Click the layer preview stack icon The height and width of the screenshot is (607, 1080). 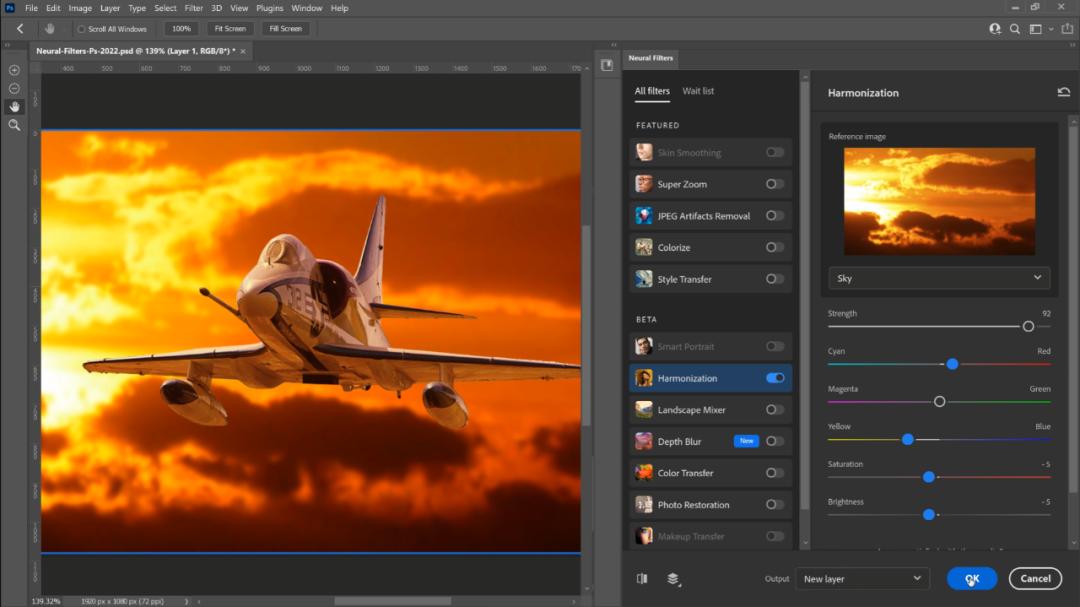pos(673,578)
